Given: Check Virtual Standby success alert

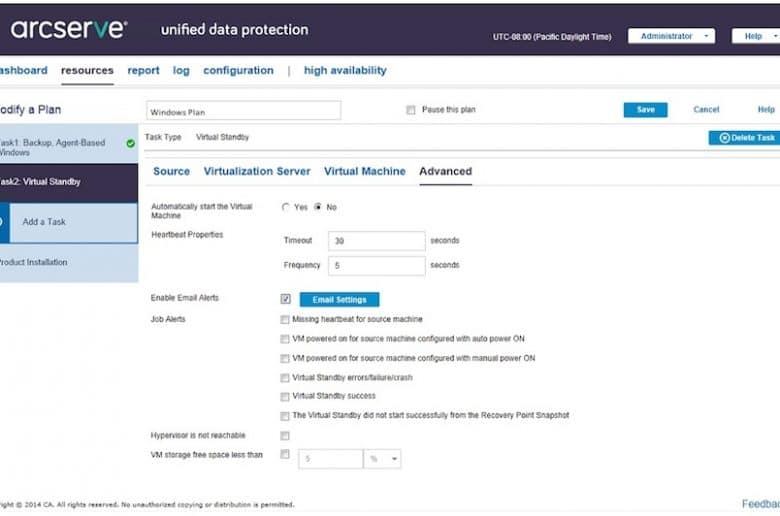Looking at the screenshot, I should click(x=285, y=397).
